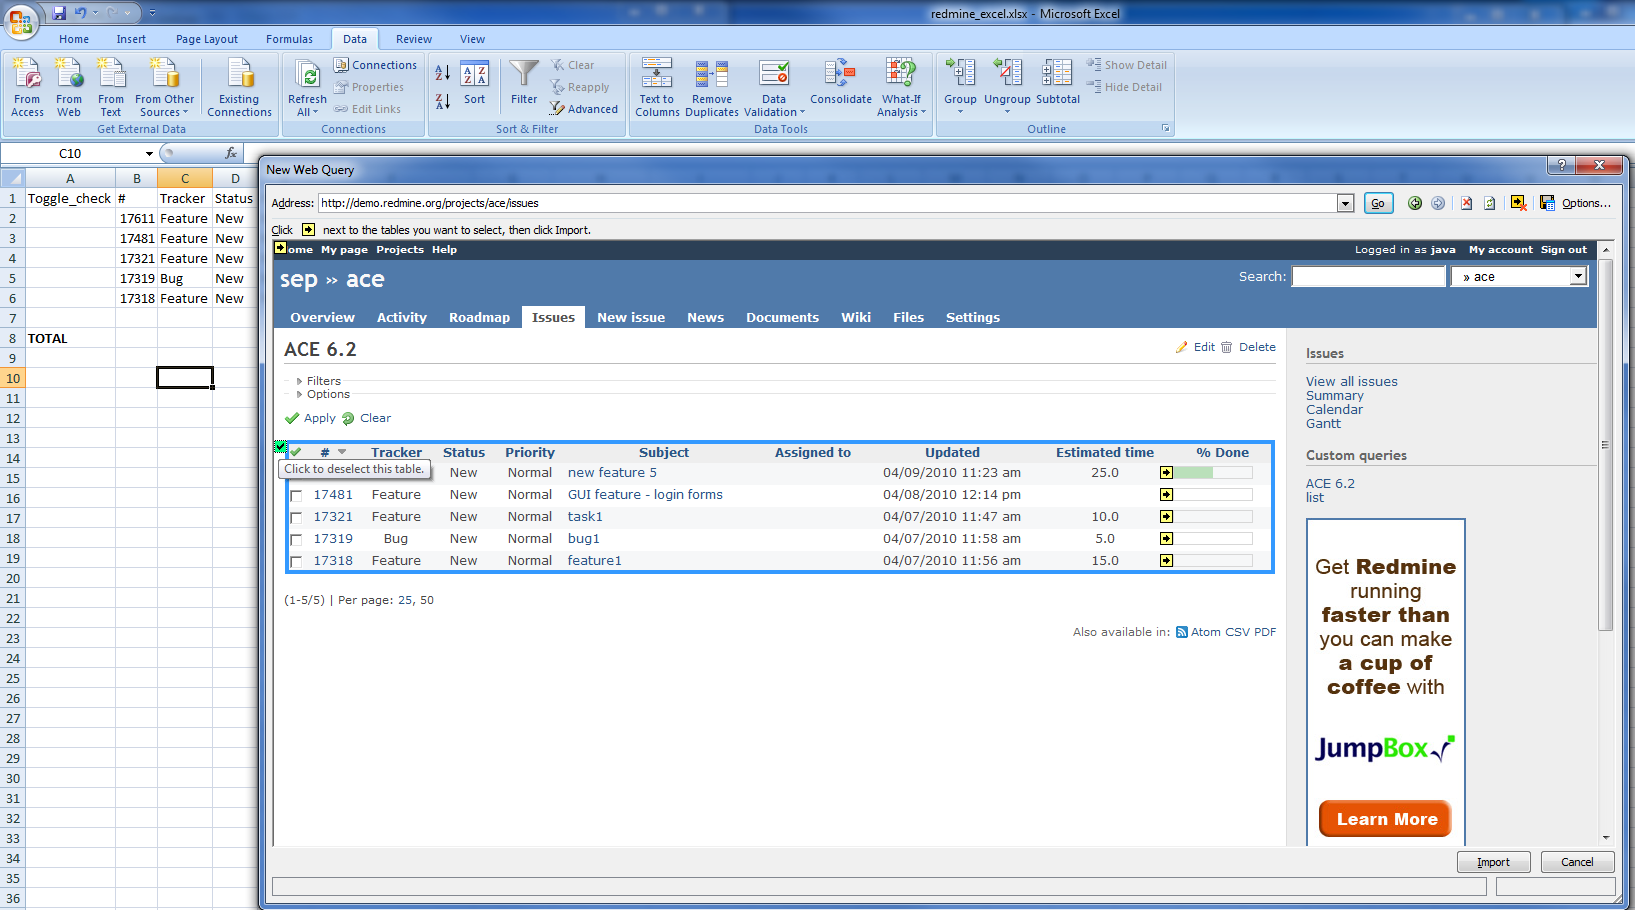This screenshot has width=1635, height=910.
Task: Click the Save icon in Quick Access Toolbar
Action: tap(59, 13)
